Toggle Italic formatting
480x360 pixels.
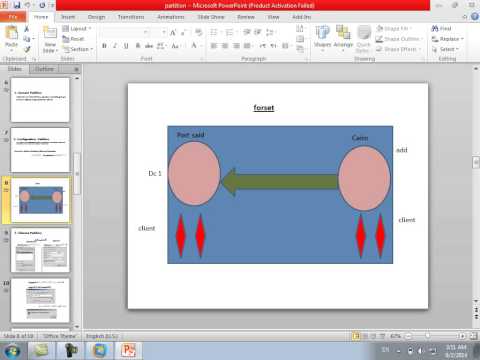pos(115,46)
